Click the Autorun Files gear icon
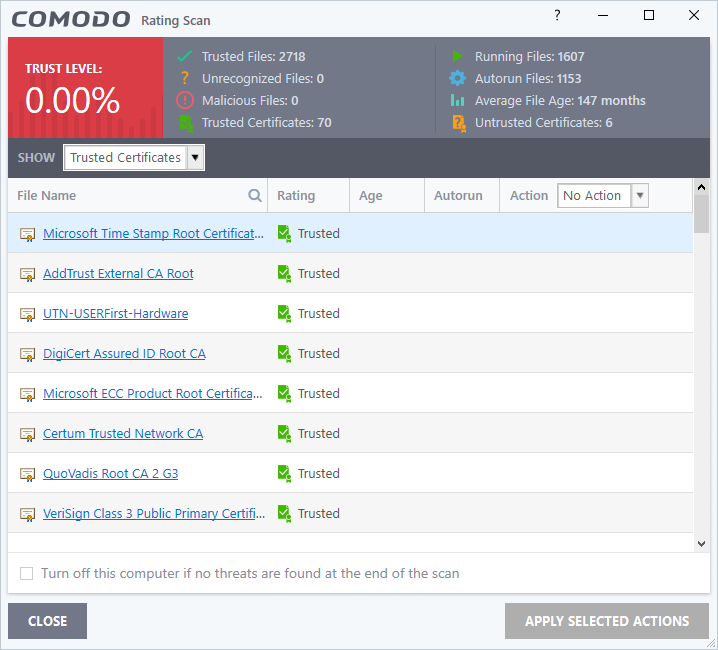The height and width of the screenshot is (650, 718). click(x=458, y=78)
